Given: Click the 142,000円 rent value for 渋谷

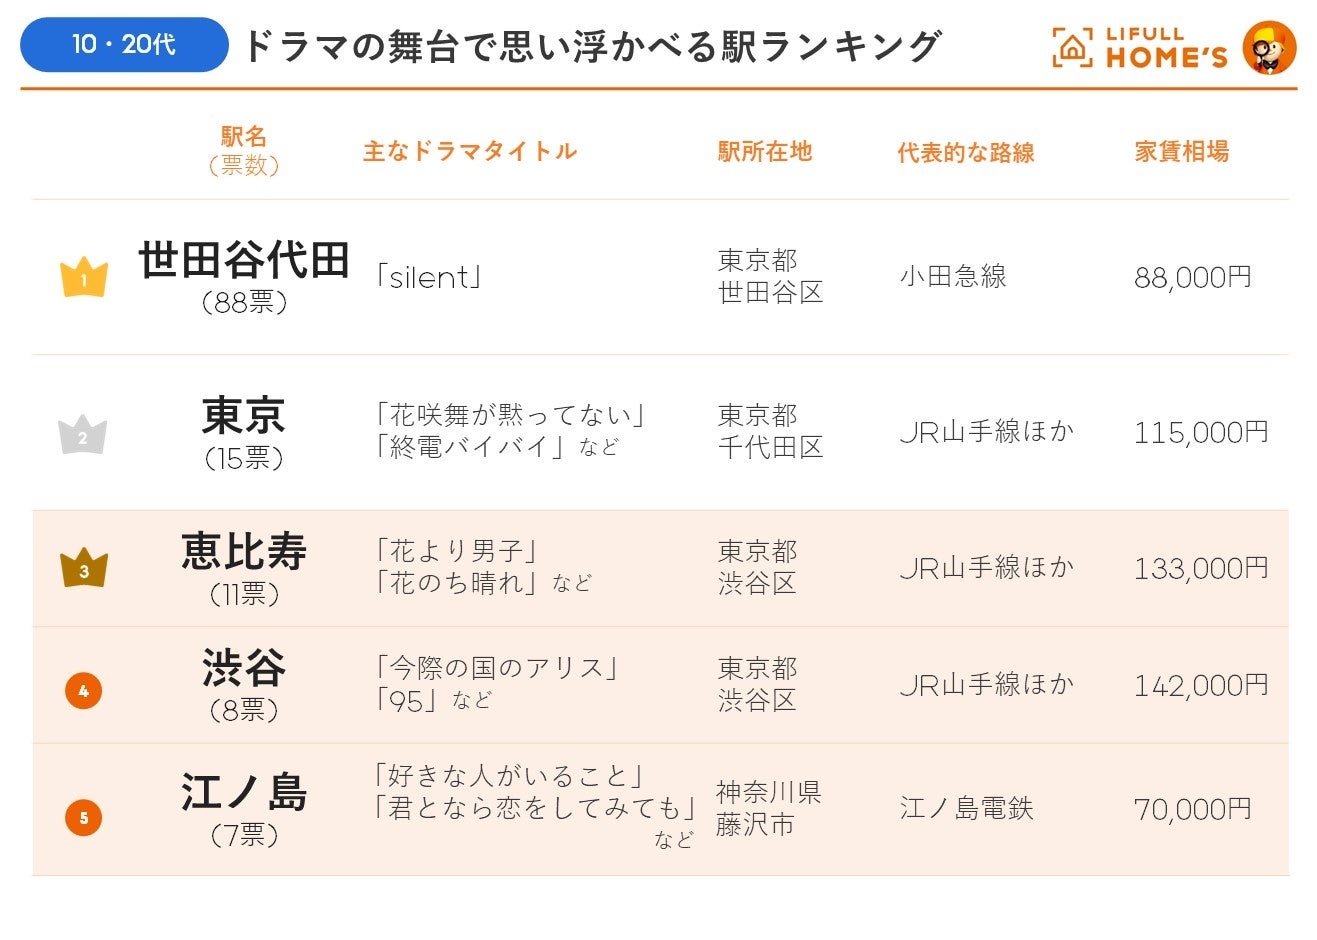Looking at the screenshot, I should [x=1200, y=686].
